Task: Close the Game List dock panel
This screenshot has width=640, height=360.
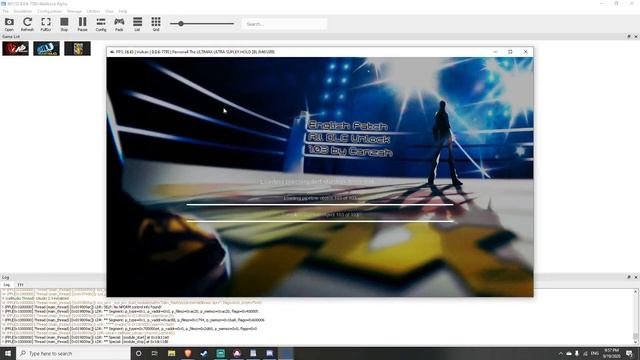Action: coord(636,36)
